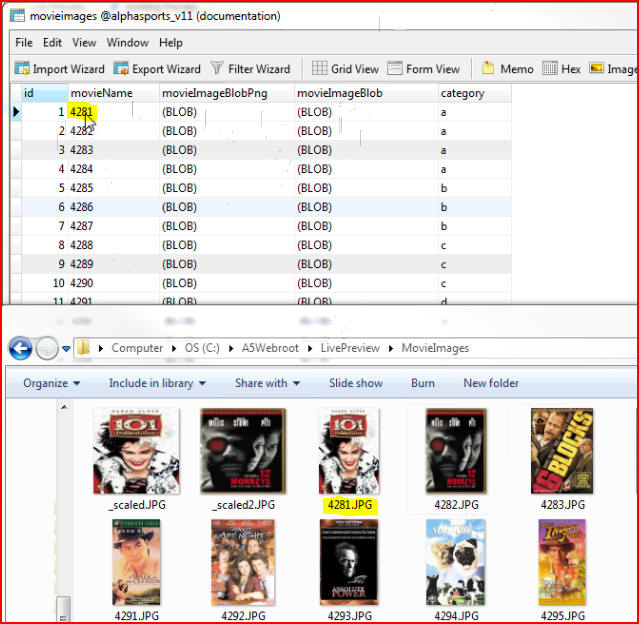The width and height of the screenshot is (639, 624).
Task: Navigate to LivePreview in breadcrumb
Action: point(350,348)
